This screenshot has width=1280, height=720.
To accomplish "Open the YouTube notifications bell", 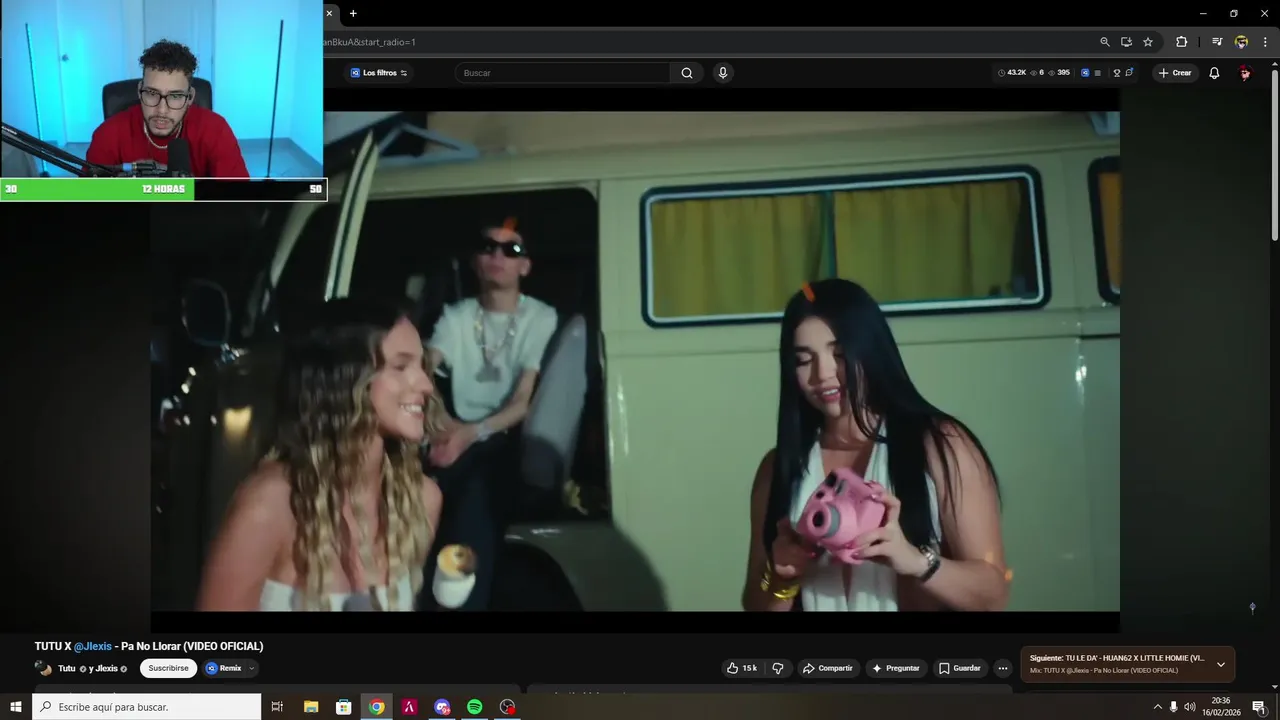I will pyautogui.click(x=1214, y=73).
